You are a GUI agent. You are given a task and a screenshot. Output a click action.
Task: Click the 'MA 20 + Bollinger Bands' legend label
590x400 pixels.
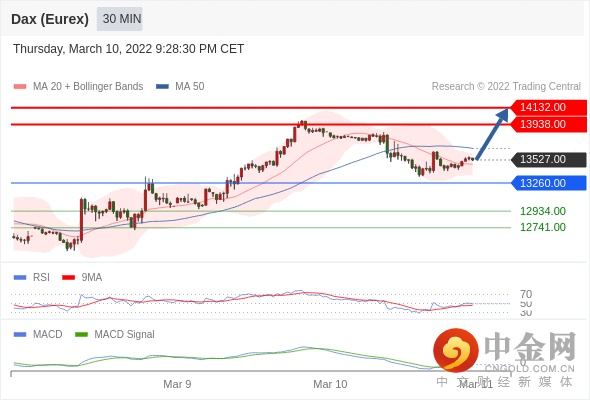(88, 87)
